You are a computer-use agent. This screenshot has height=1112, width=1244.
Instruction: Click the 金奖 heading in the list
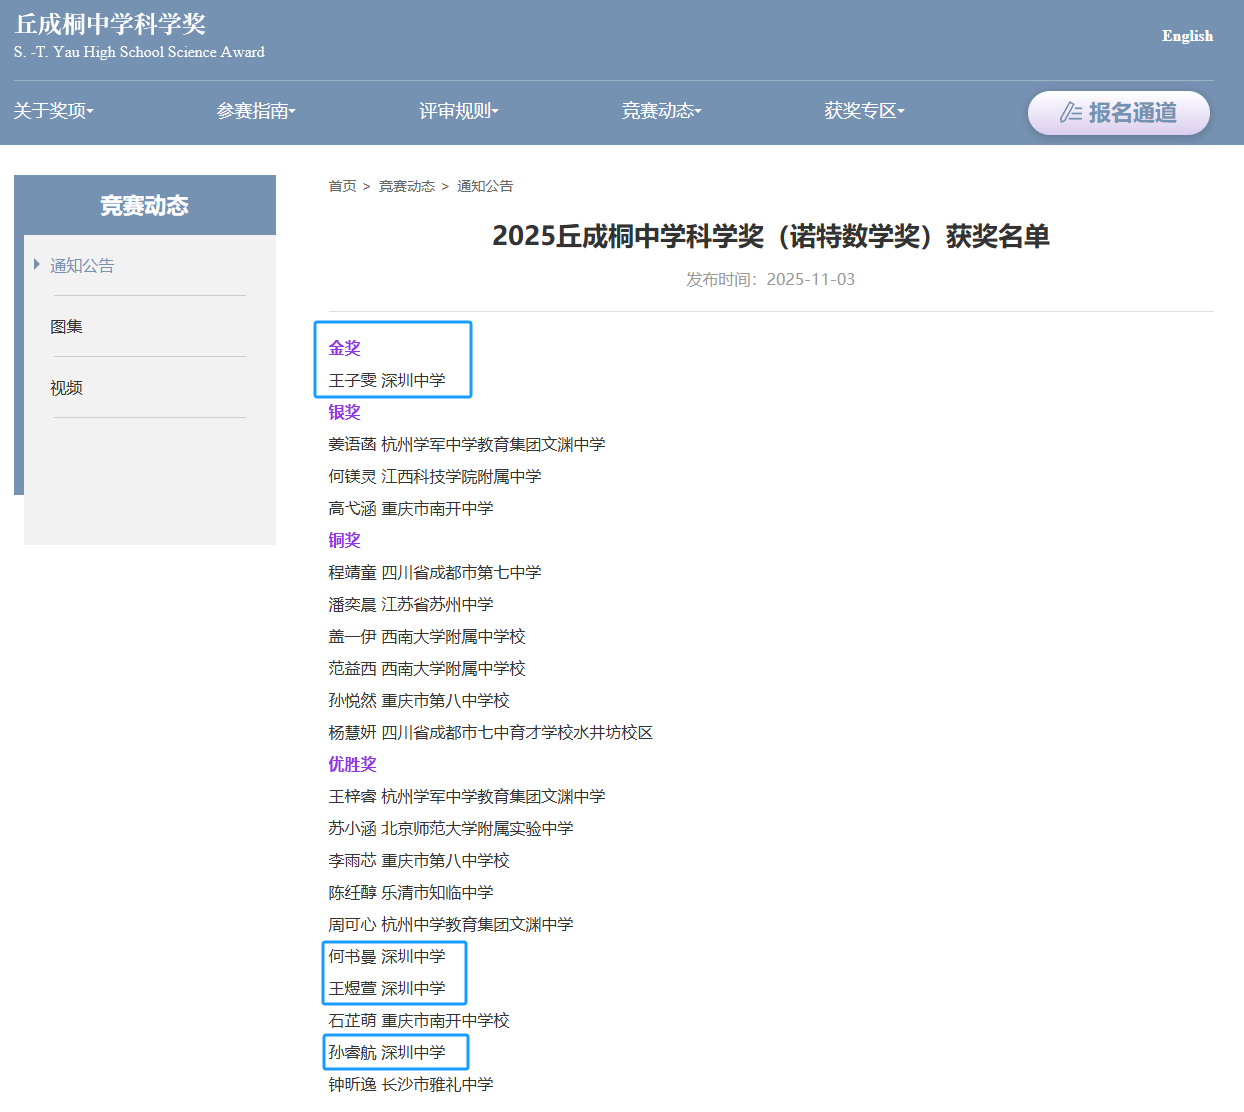coord(344,348)
